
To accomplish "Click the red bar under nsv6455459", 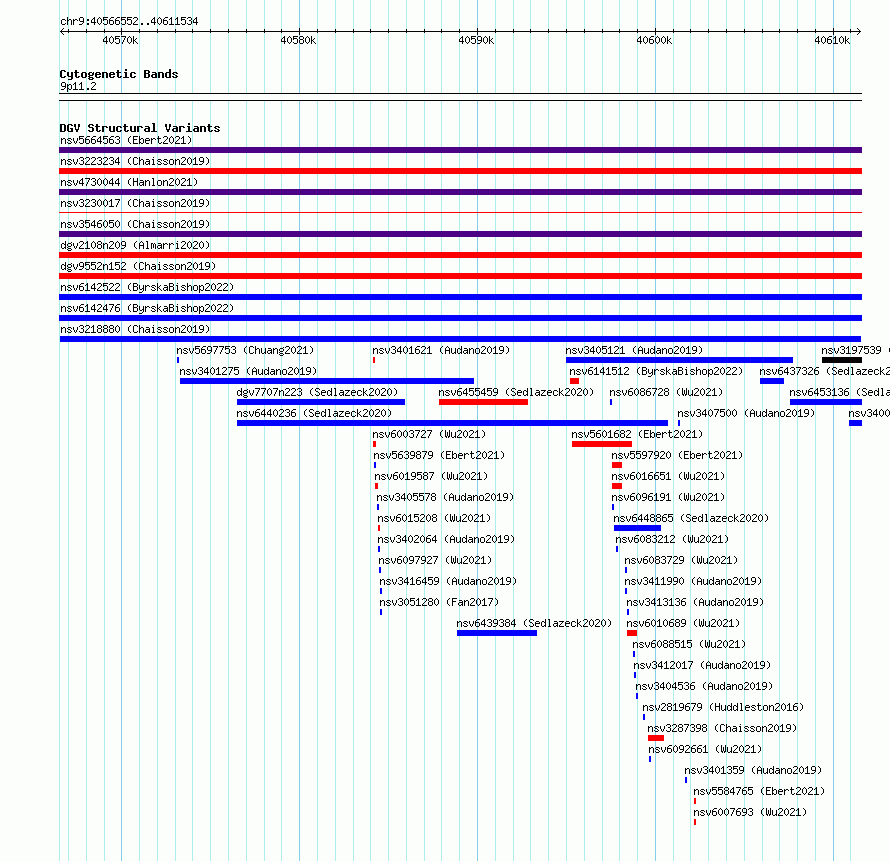I will [483, 402].
